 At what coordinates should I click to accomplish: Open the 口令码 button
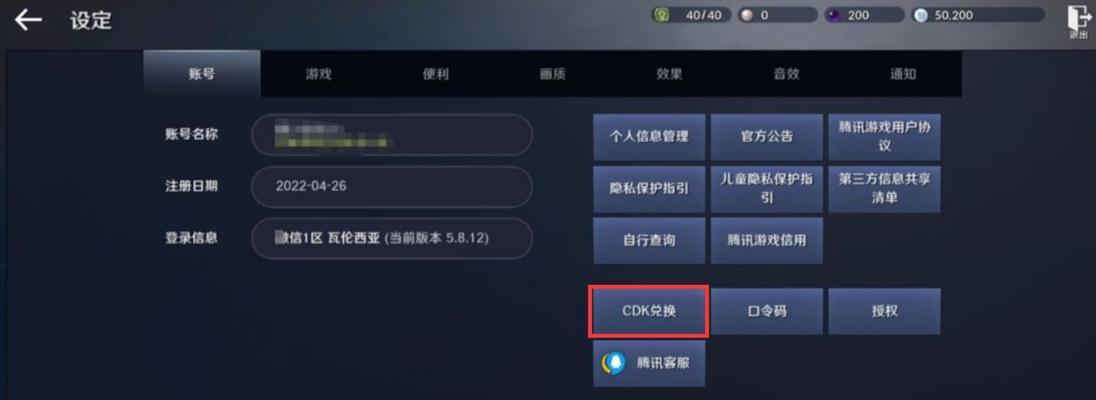[x=767, y=310]
